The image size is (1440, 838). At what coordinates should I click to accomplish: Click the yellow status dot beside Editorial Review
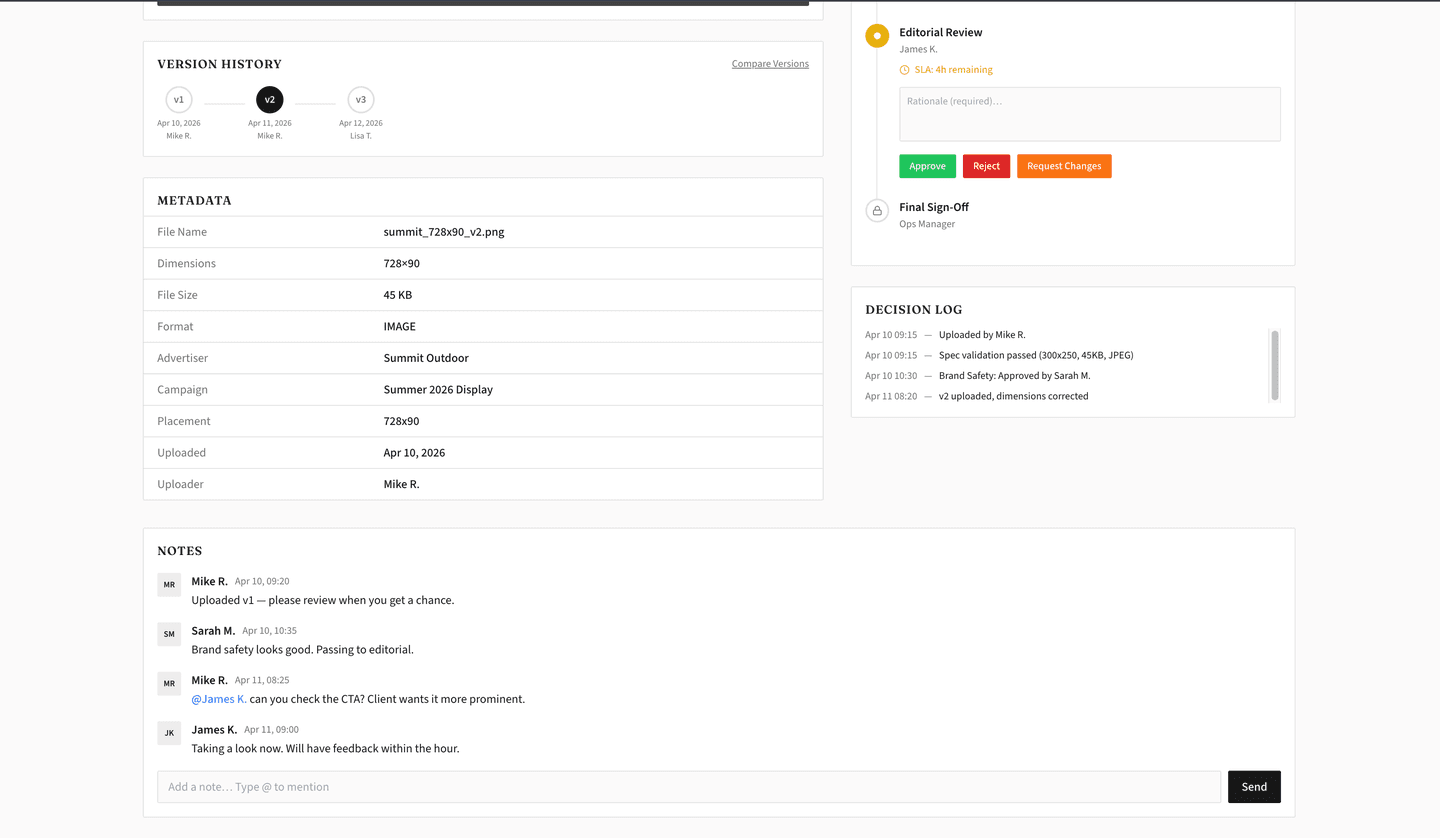[876, 35]
